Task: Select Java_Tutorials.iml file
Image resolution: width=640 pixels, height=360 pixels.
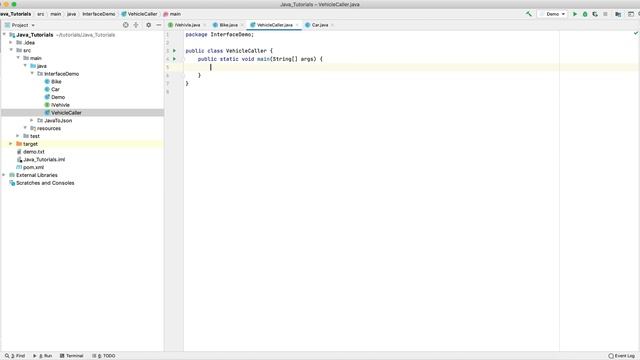Action: [44, 160]
